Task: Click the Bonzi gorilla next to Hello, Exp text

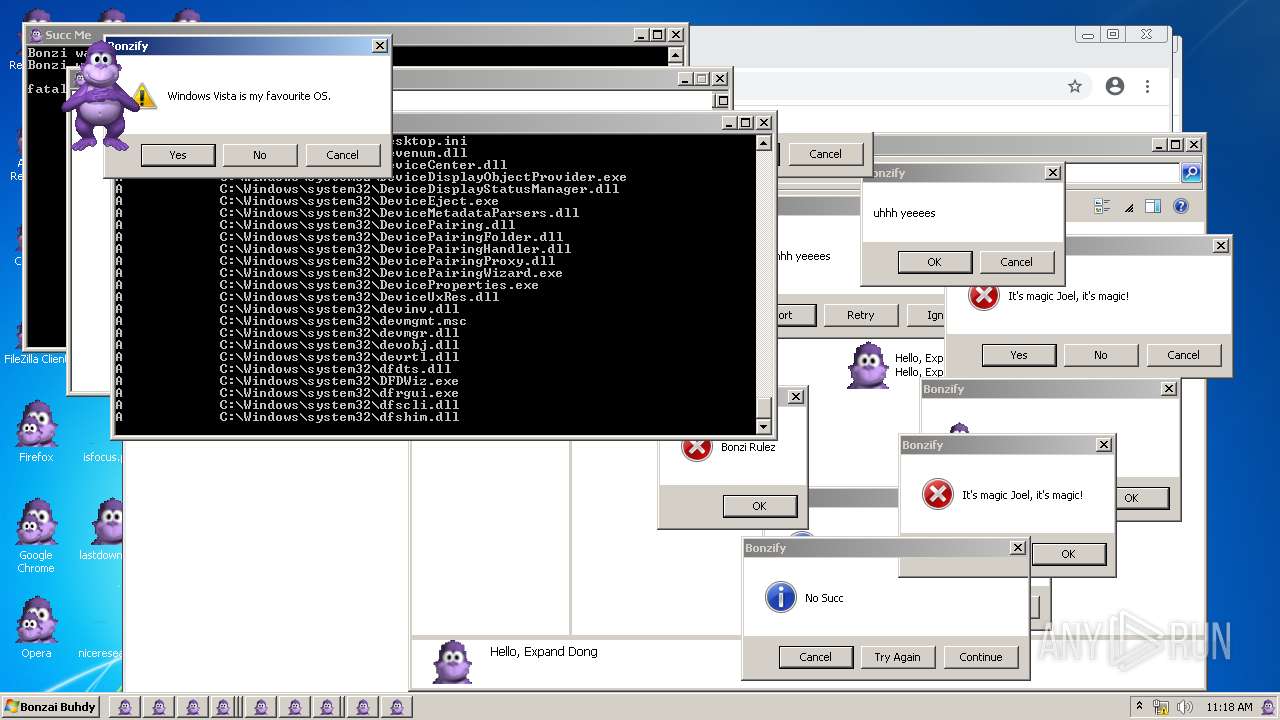Action: 867,366
